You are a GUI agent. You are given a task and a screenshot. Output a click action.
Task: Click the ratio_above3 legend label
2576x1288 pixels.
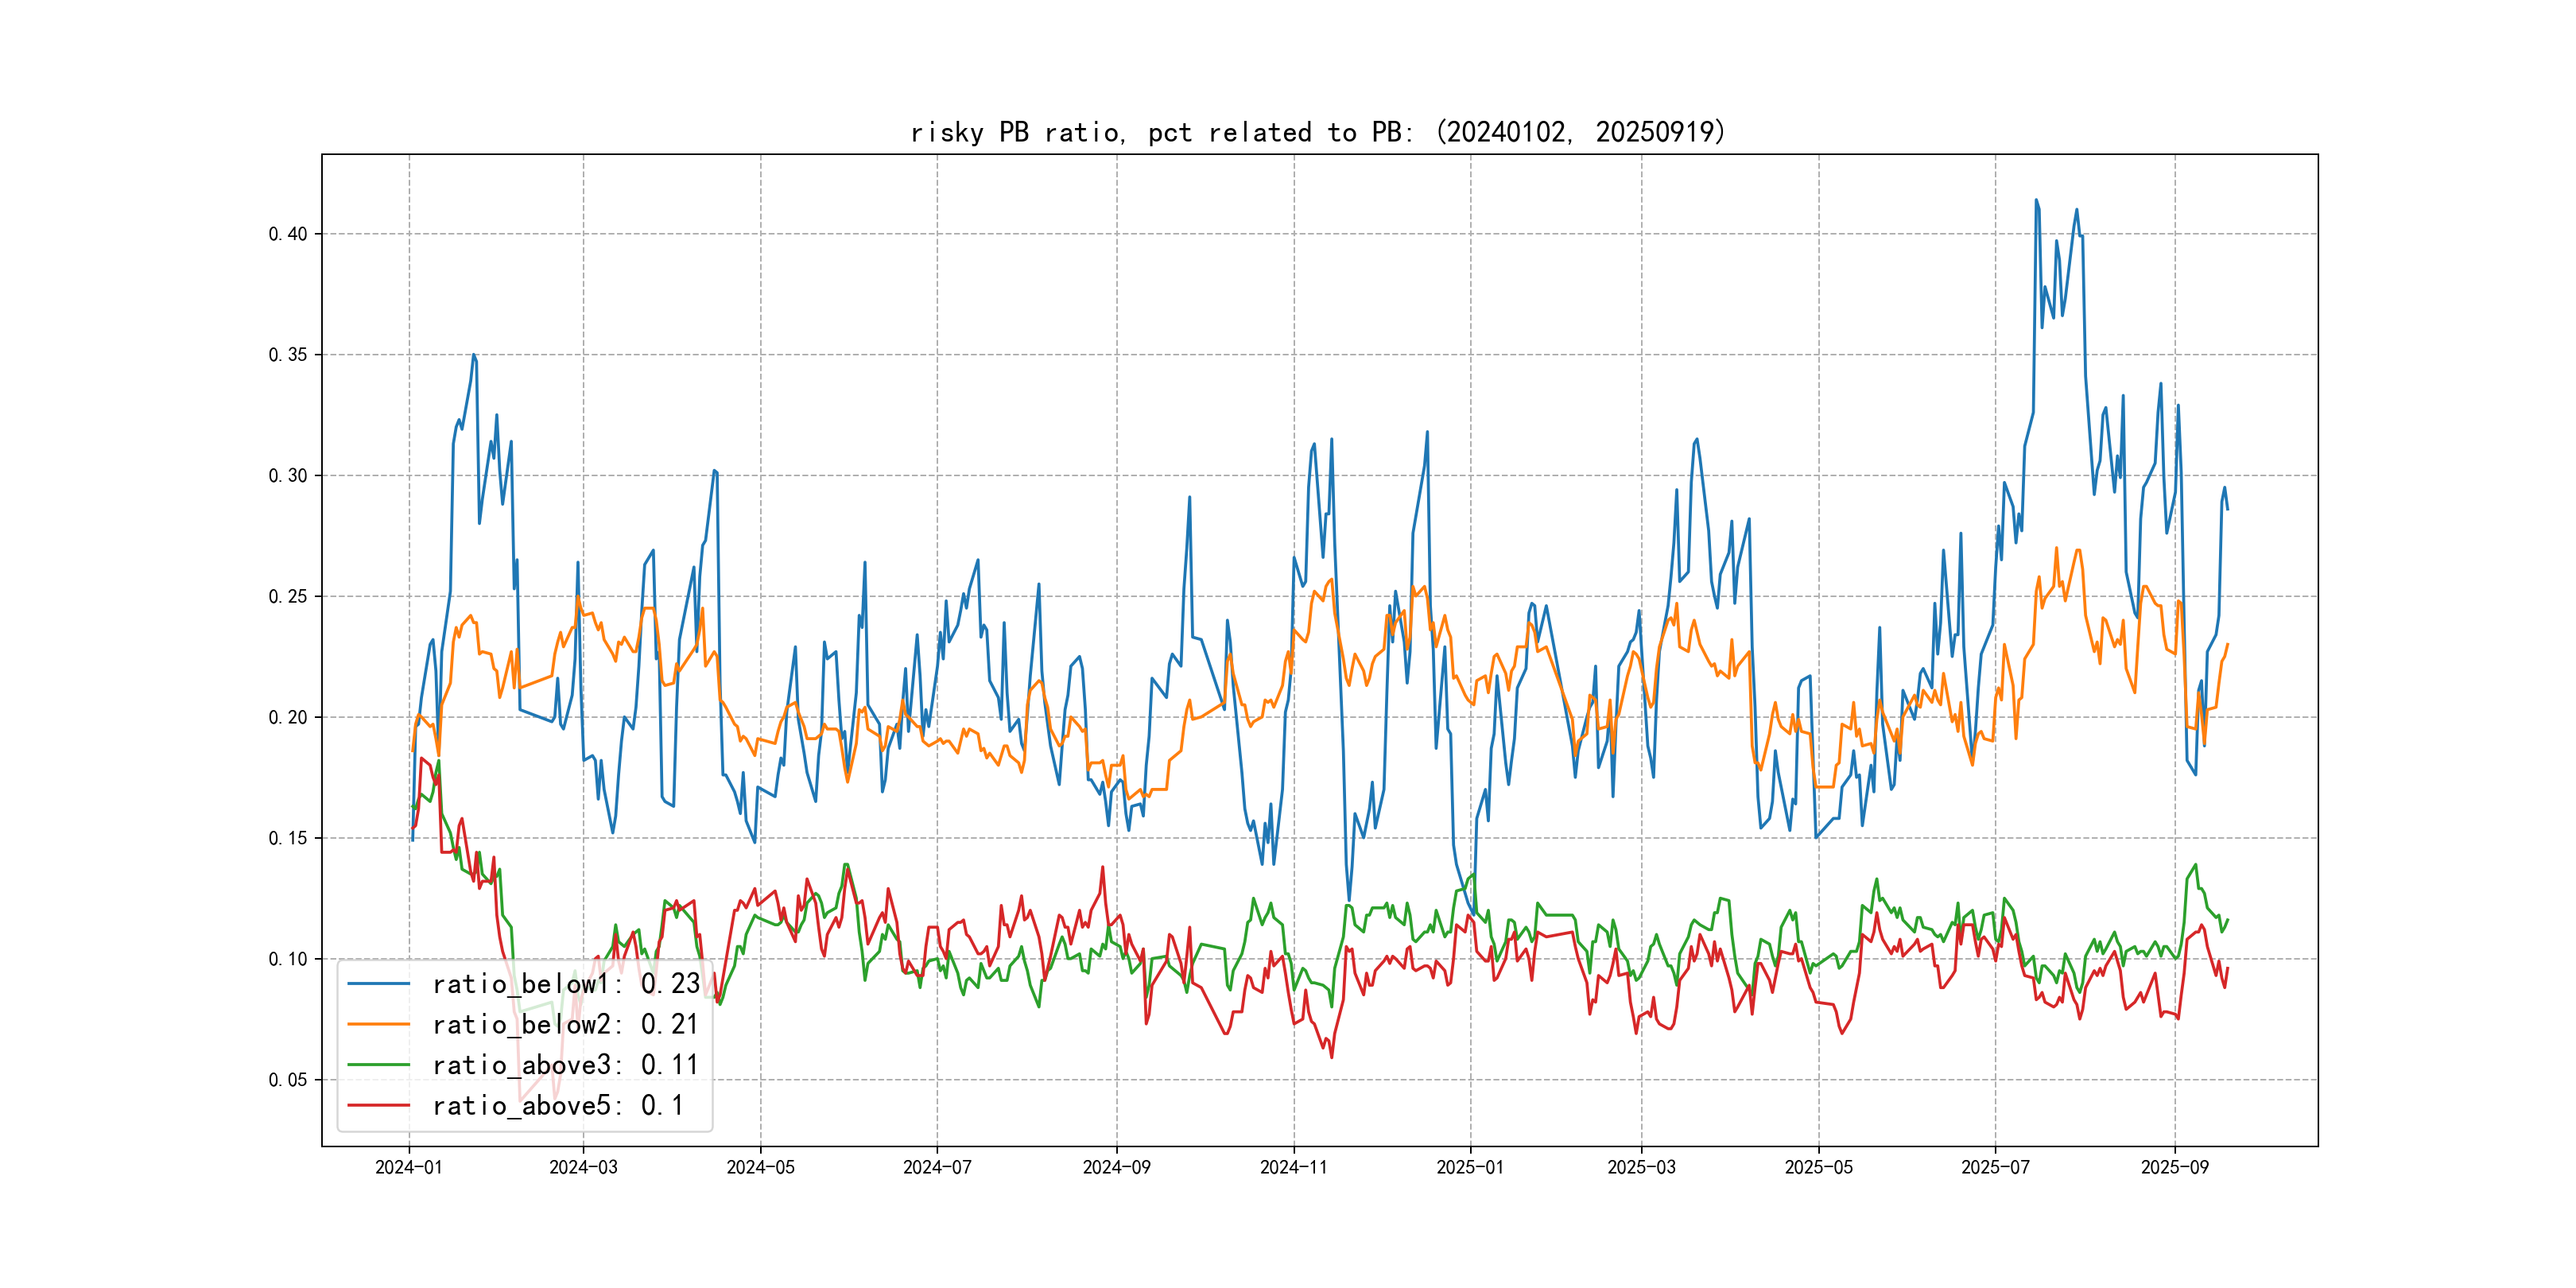click(x=565, y=1065)
